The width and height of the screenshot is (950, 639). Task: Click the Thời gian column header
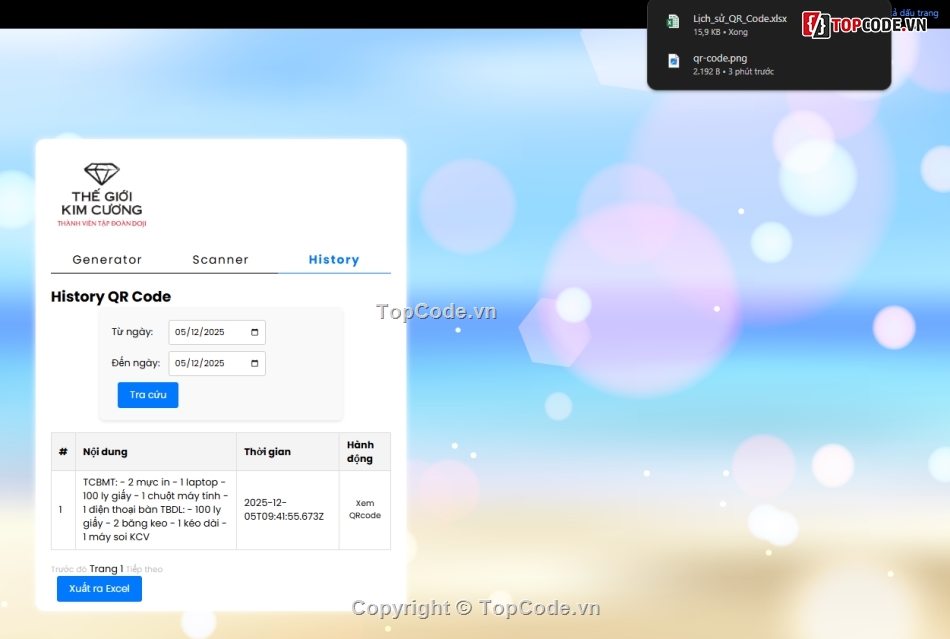coord(267,452)
